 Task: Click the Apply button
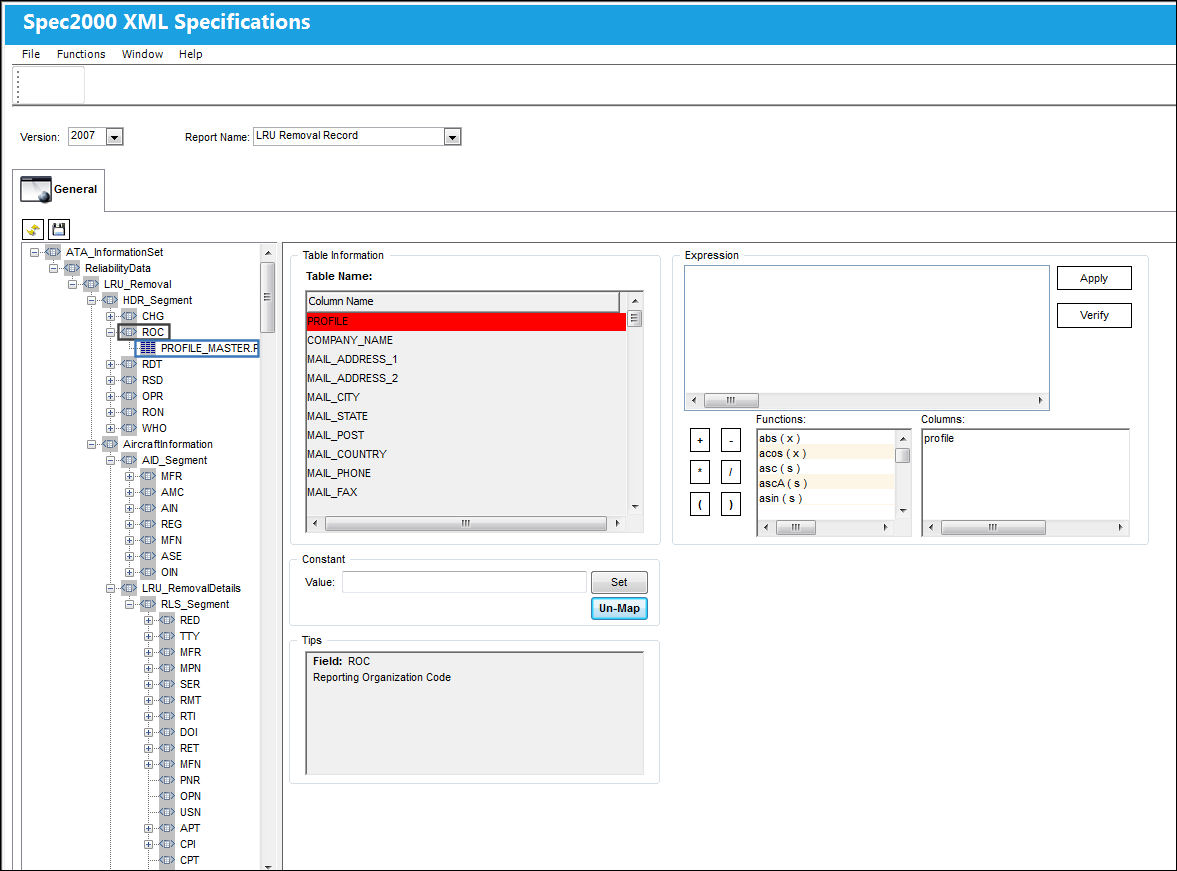tap(1094, 279)
